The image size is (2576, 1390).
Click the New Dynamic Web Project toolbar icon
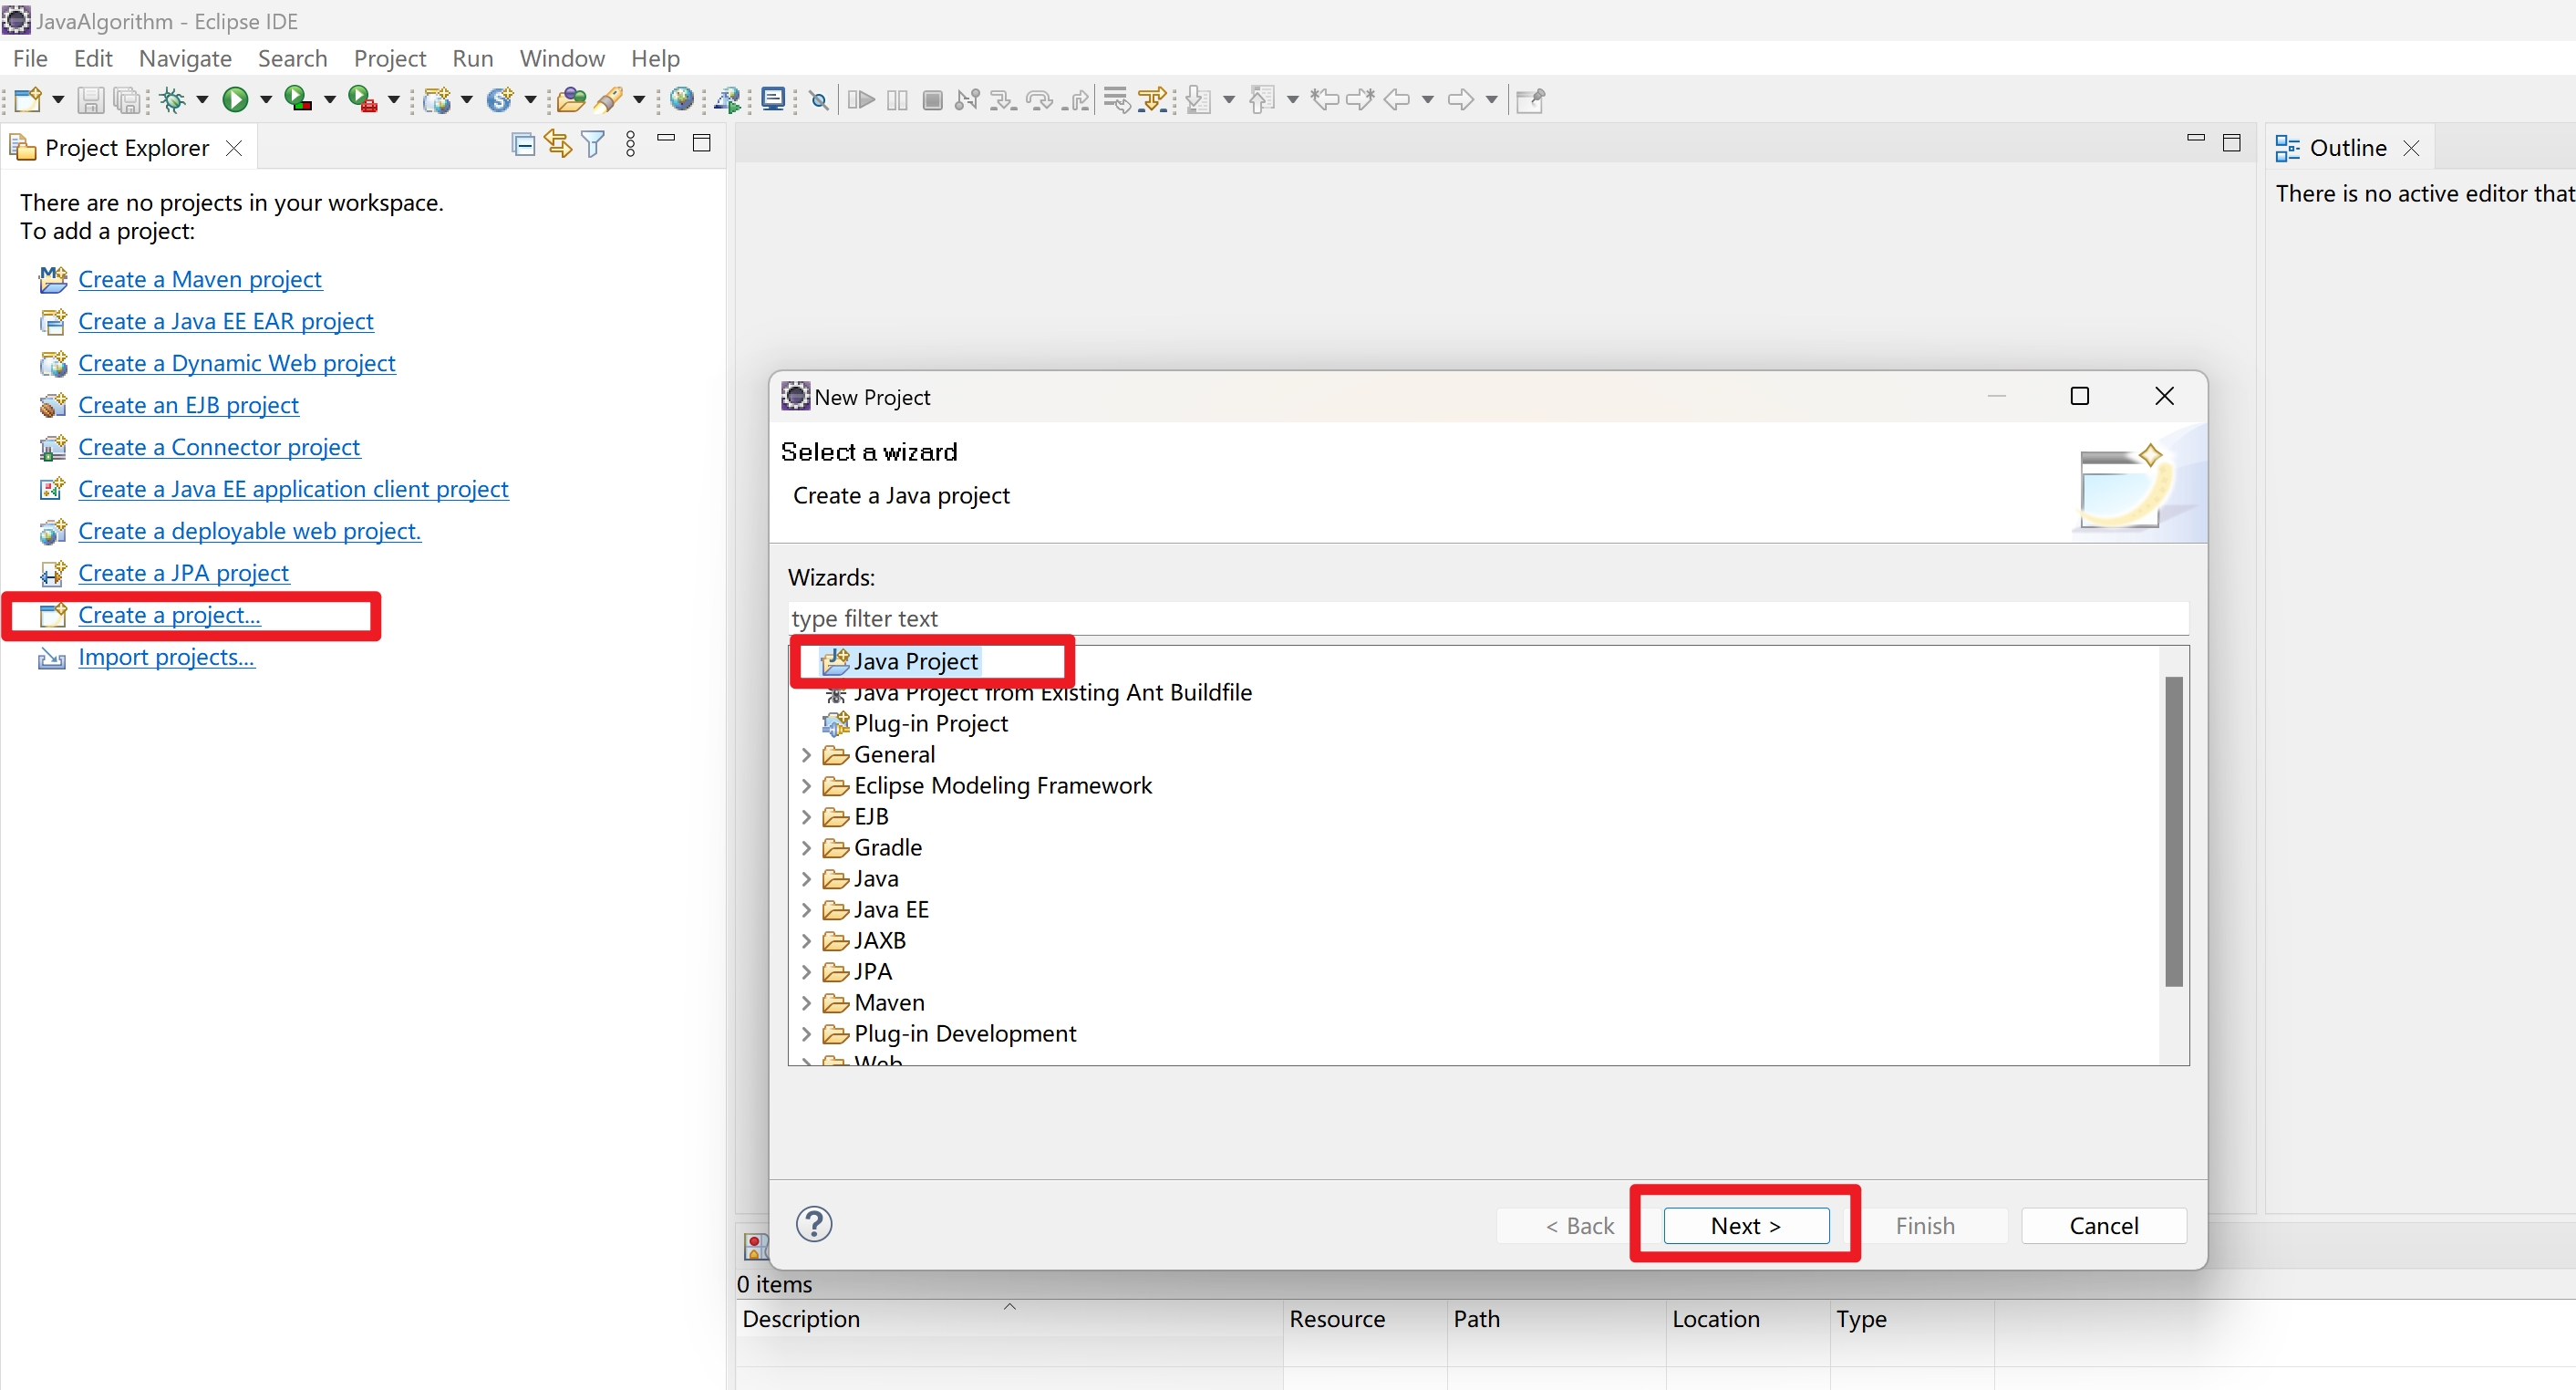click(x=437, y=99)
